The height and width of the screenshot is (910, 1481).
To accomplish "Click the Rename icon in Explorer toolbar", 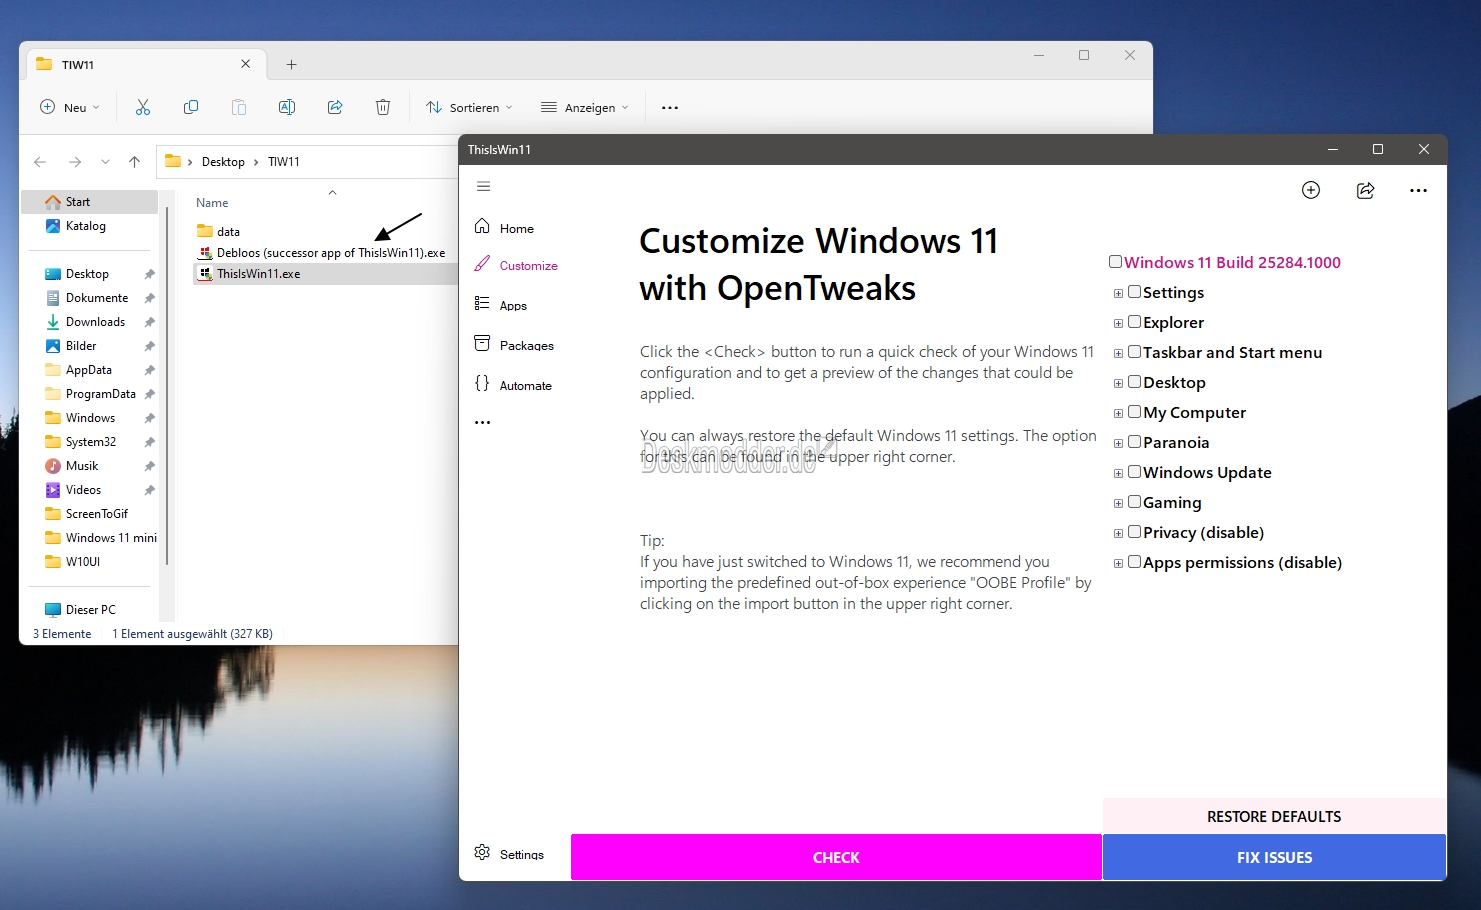I will [x=287, y=107].
